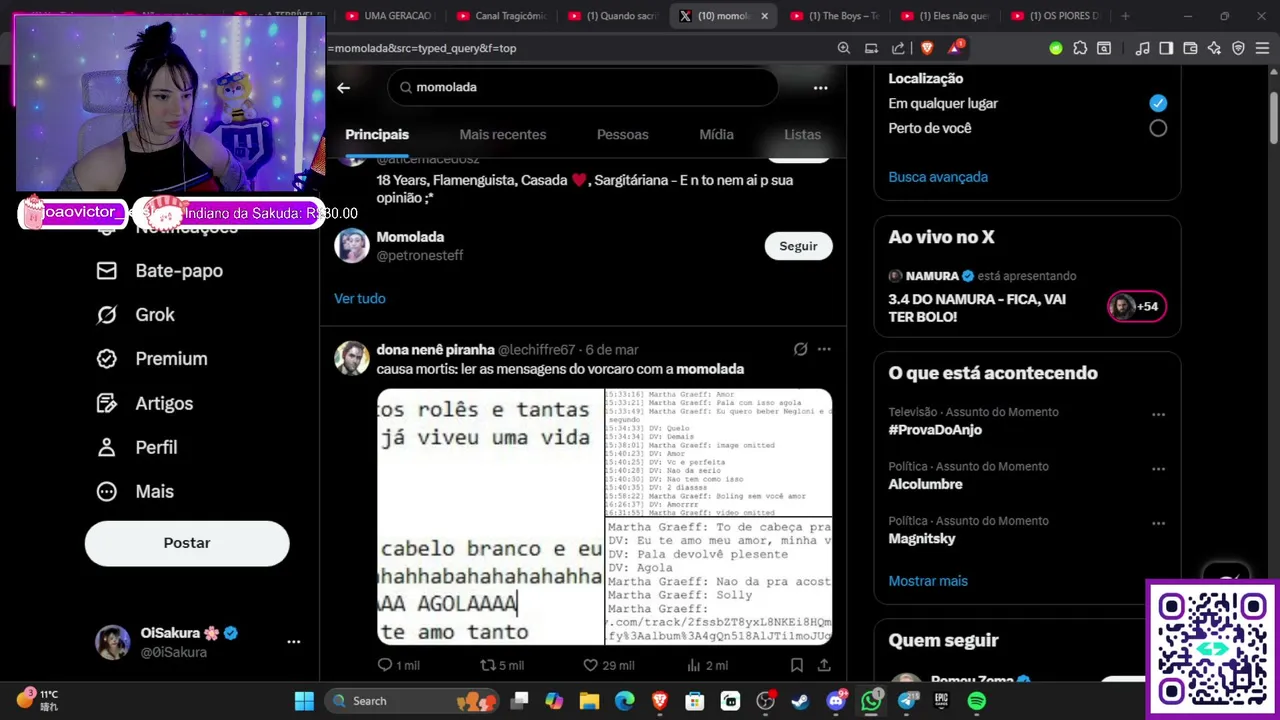This screenshot has height=720, width=1280.
Task: Switch to Canal Tragicômico browser tab
Action: (500, 16)
